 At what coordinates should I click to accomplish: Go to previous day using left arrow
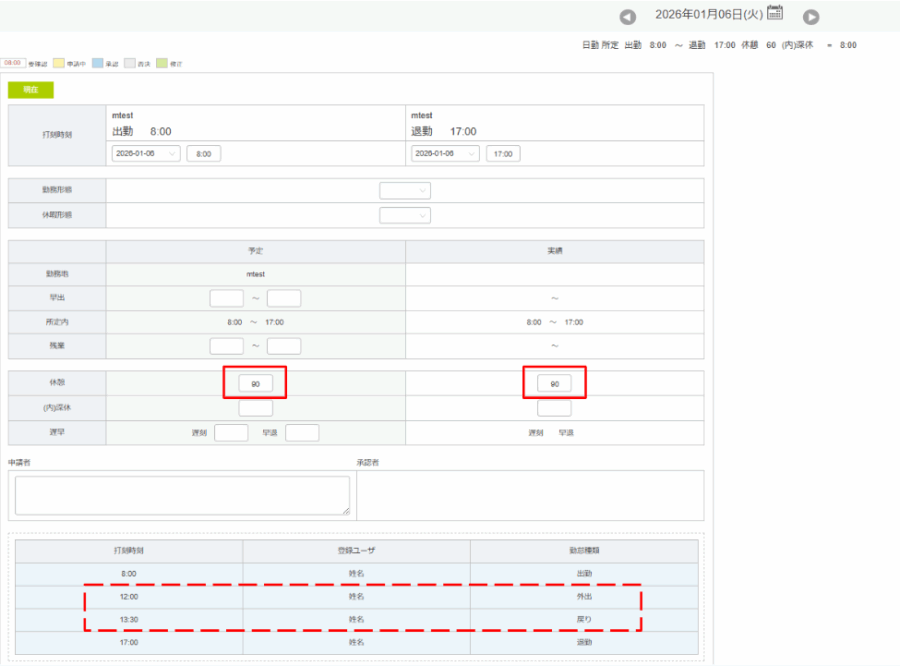[x=628, y=17]
